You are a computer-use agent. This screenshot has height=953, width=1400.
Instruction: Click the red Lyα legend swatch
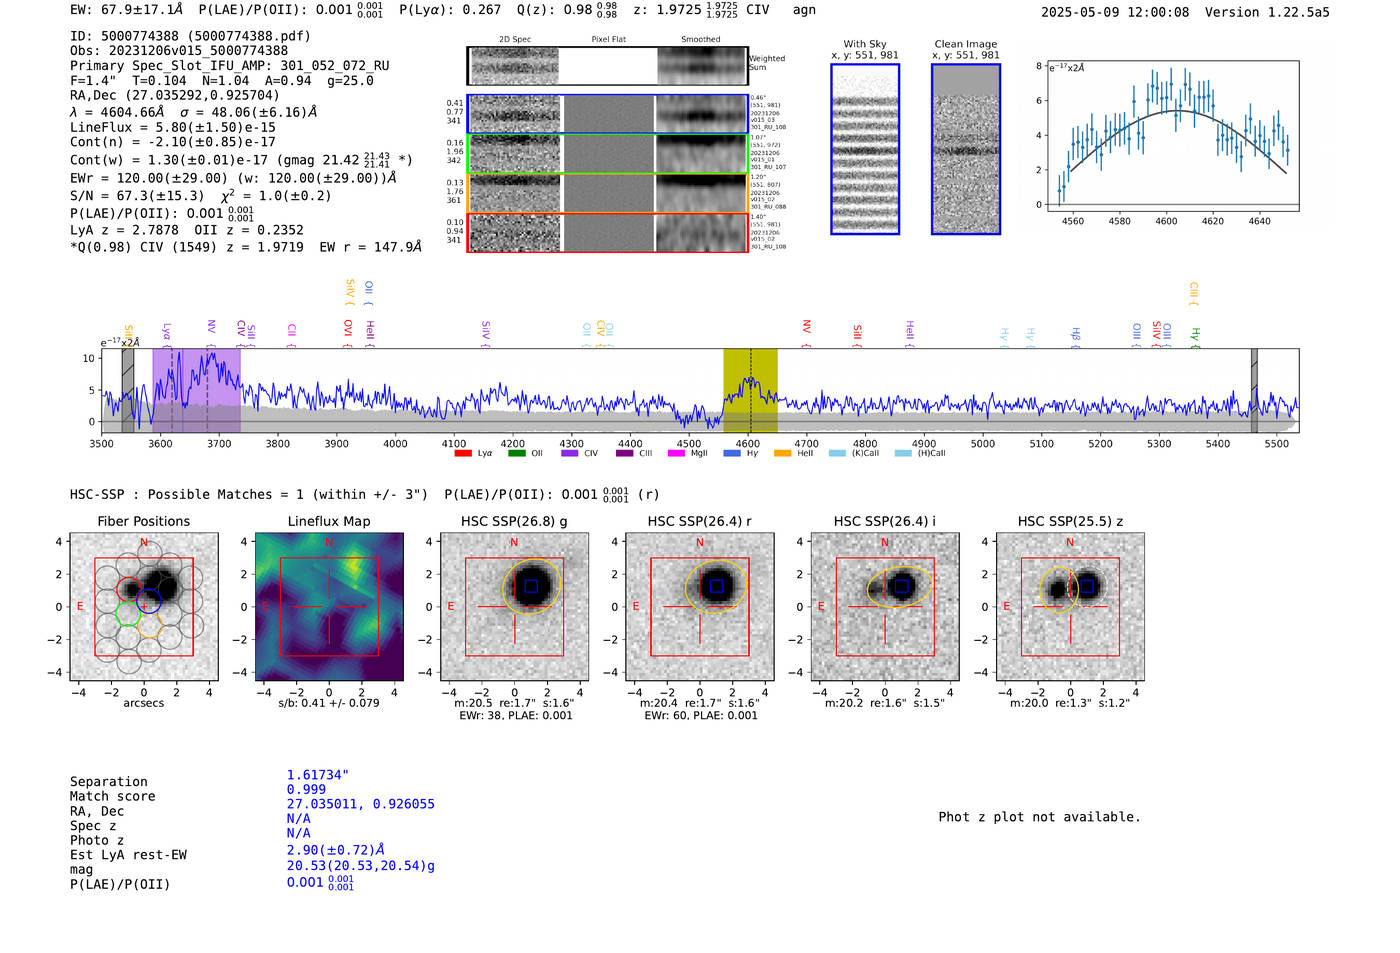(x=463, y=454)
